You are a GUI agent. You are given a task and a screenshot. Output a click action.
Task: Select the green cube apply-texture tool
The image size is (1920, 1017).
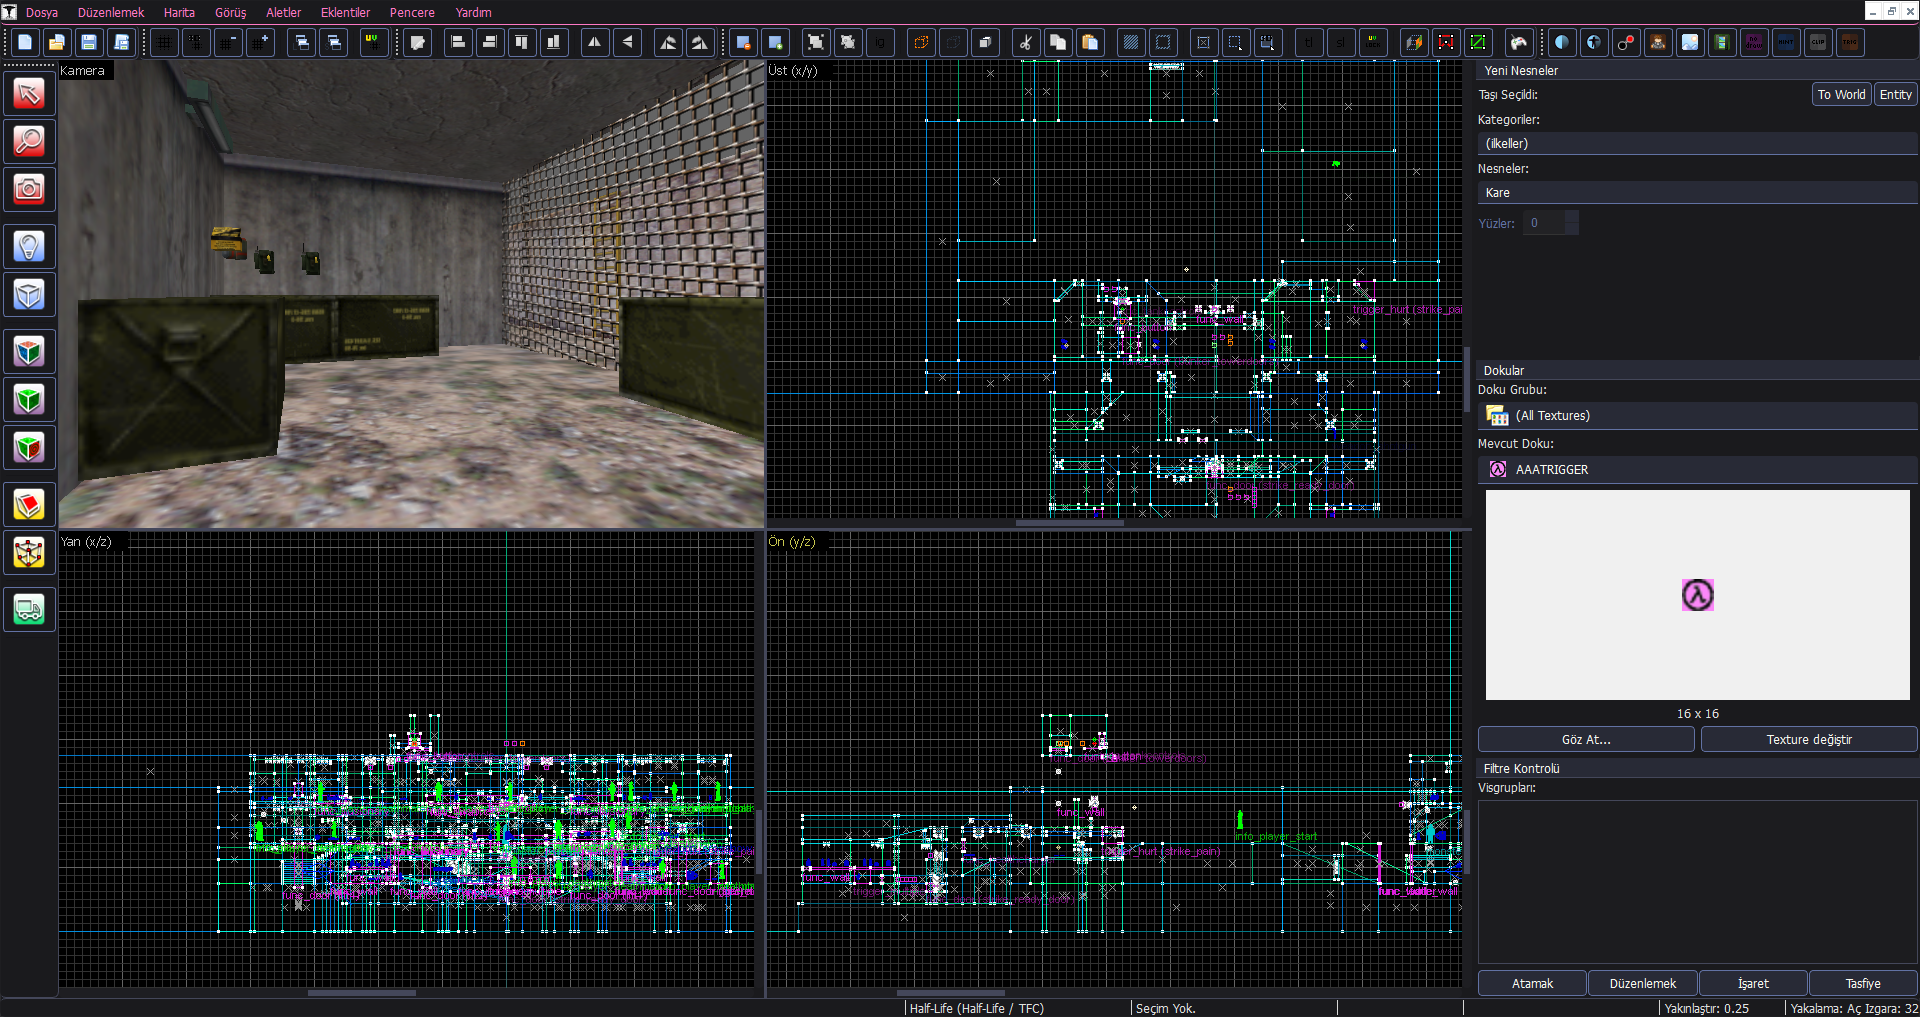click(x=29, y=399)
